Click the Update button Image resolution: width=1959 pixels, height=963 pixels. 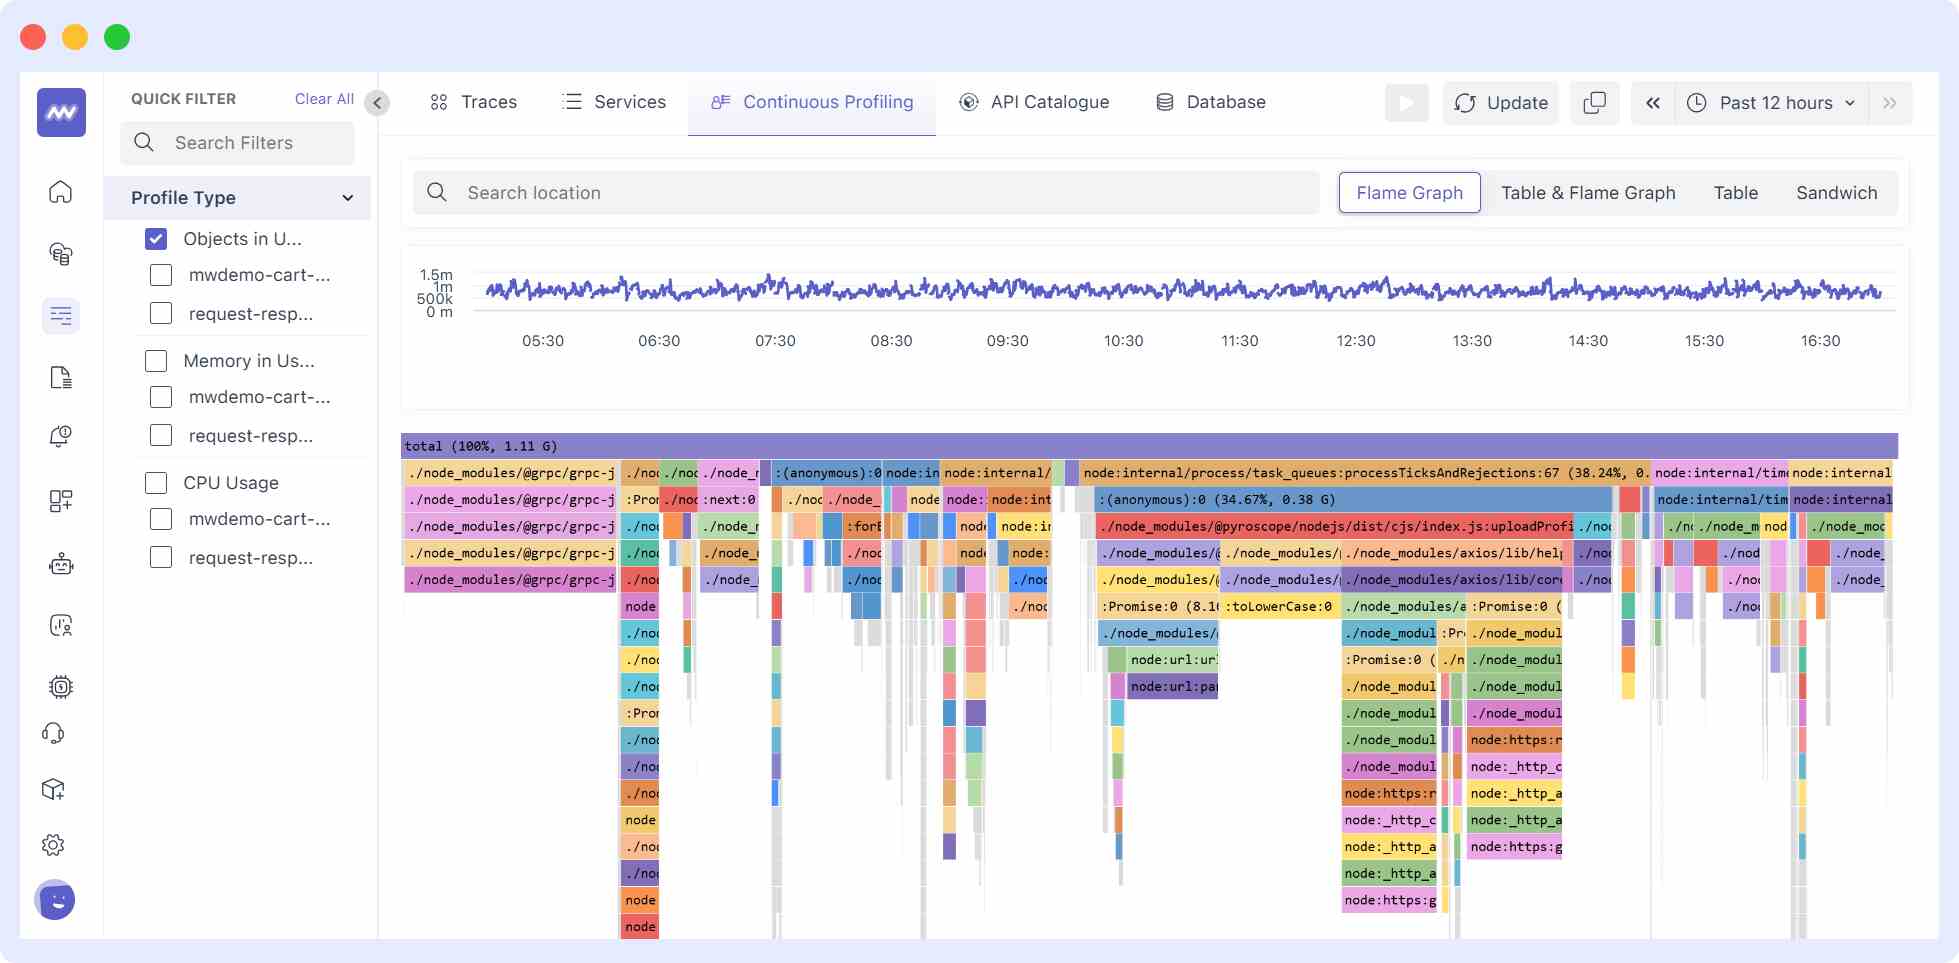tap(1501, 103)
